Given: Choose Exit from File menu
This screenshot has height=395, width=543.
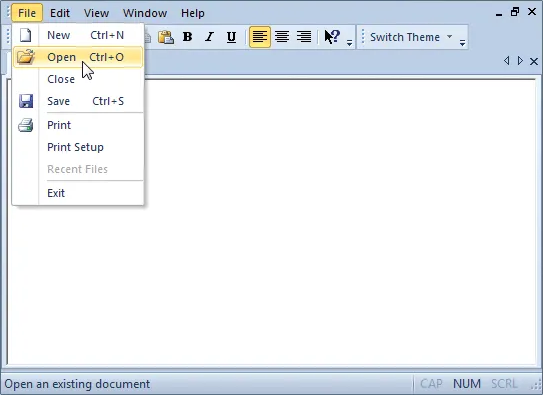Looking at the screenshot, I should pos(78,193).
